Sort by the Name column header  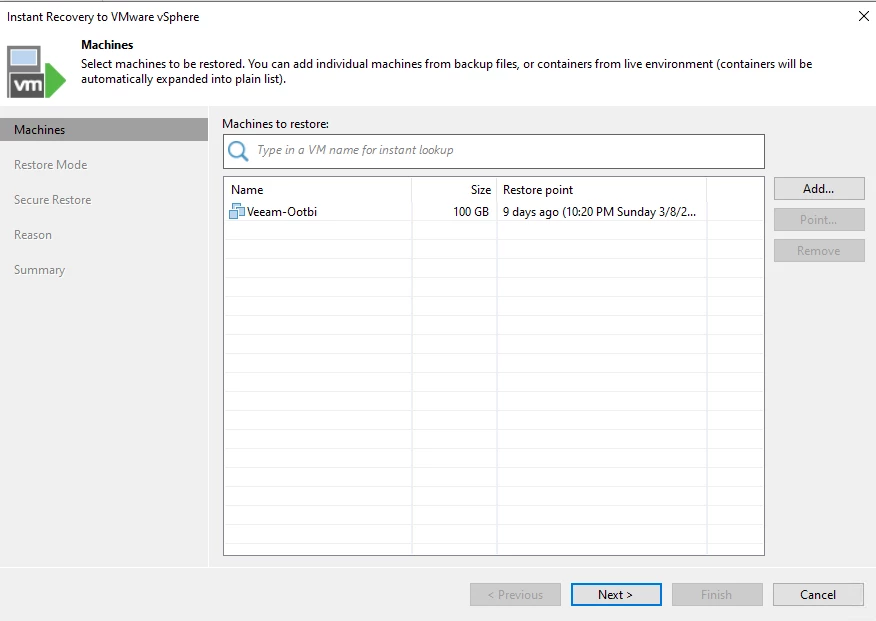pyautogui.click(x=318, y=190)
